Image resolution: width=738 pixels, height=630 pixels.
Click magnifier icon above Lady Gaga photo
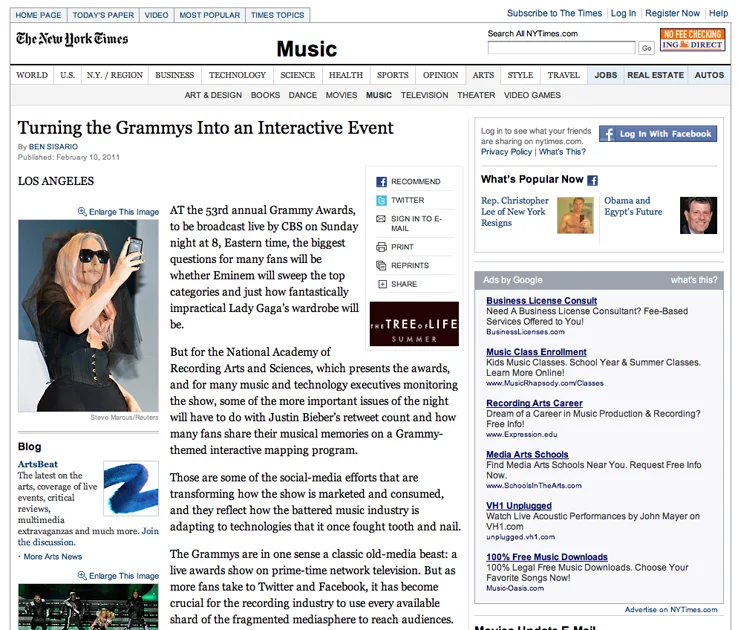[x=82, y=212]
